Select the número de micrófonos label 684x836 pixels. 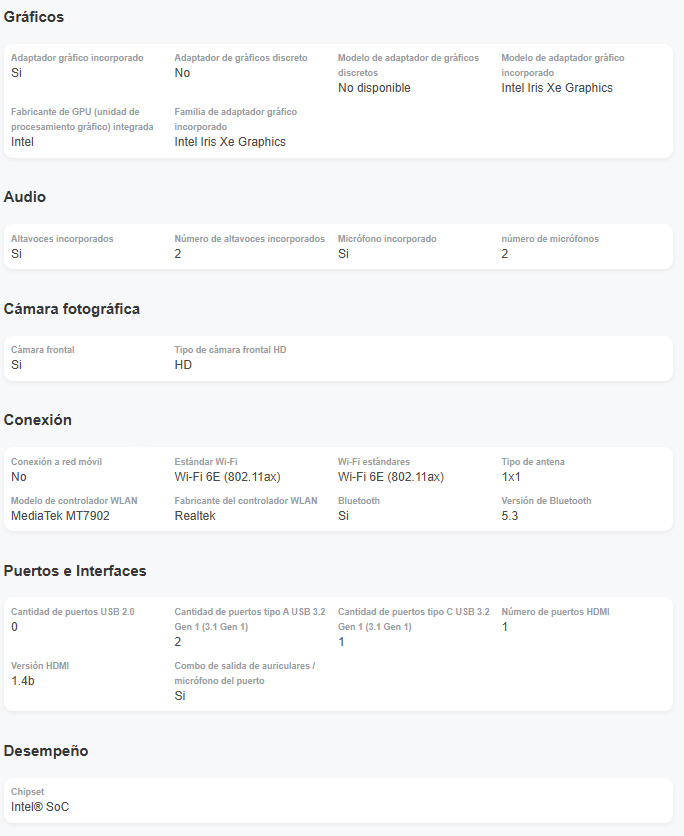tap(550, 239)
